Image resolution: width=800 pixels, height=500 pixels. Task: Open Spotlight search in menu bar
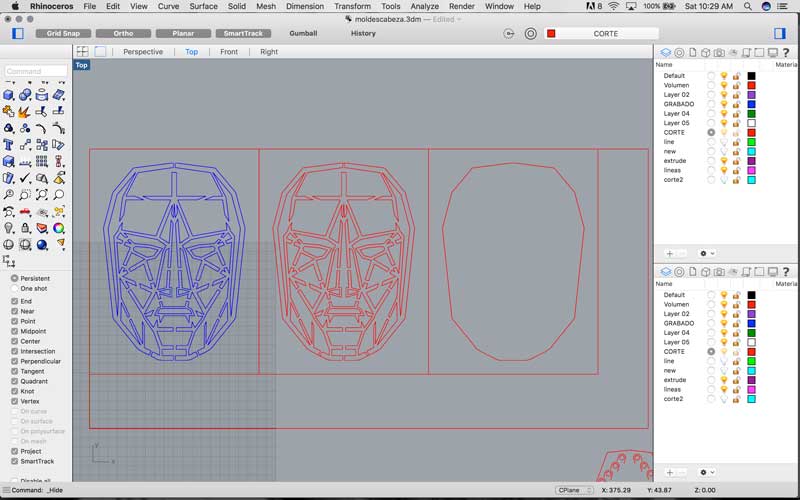tap(747, 6)
